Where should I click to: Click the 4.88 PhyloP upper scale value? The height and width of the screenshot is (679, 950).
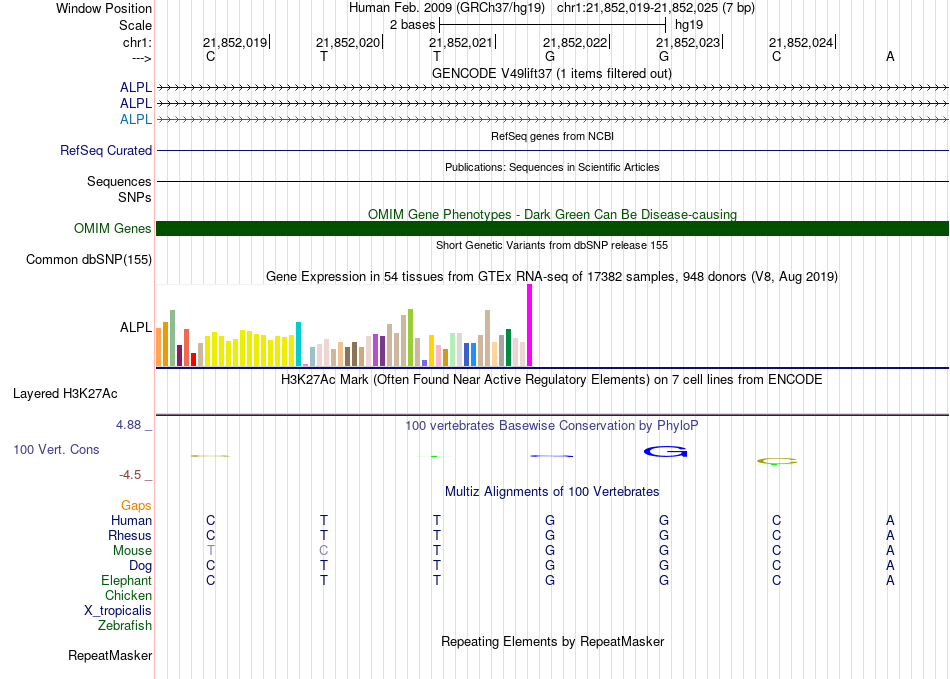click(x=128, y=425)
